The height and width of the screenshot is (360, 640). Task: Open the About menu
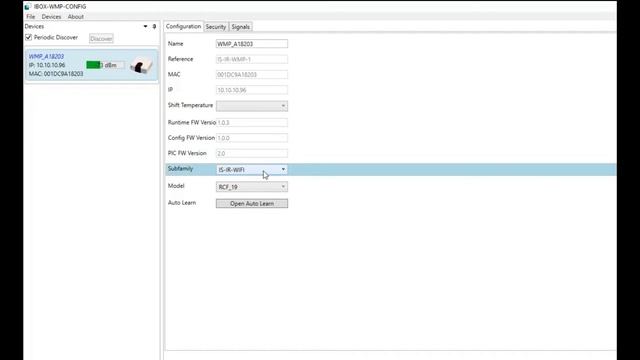(x=76, y=17)
